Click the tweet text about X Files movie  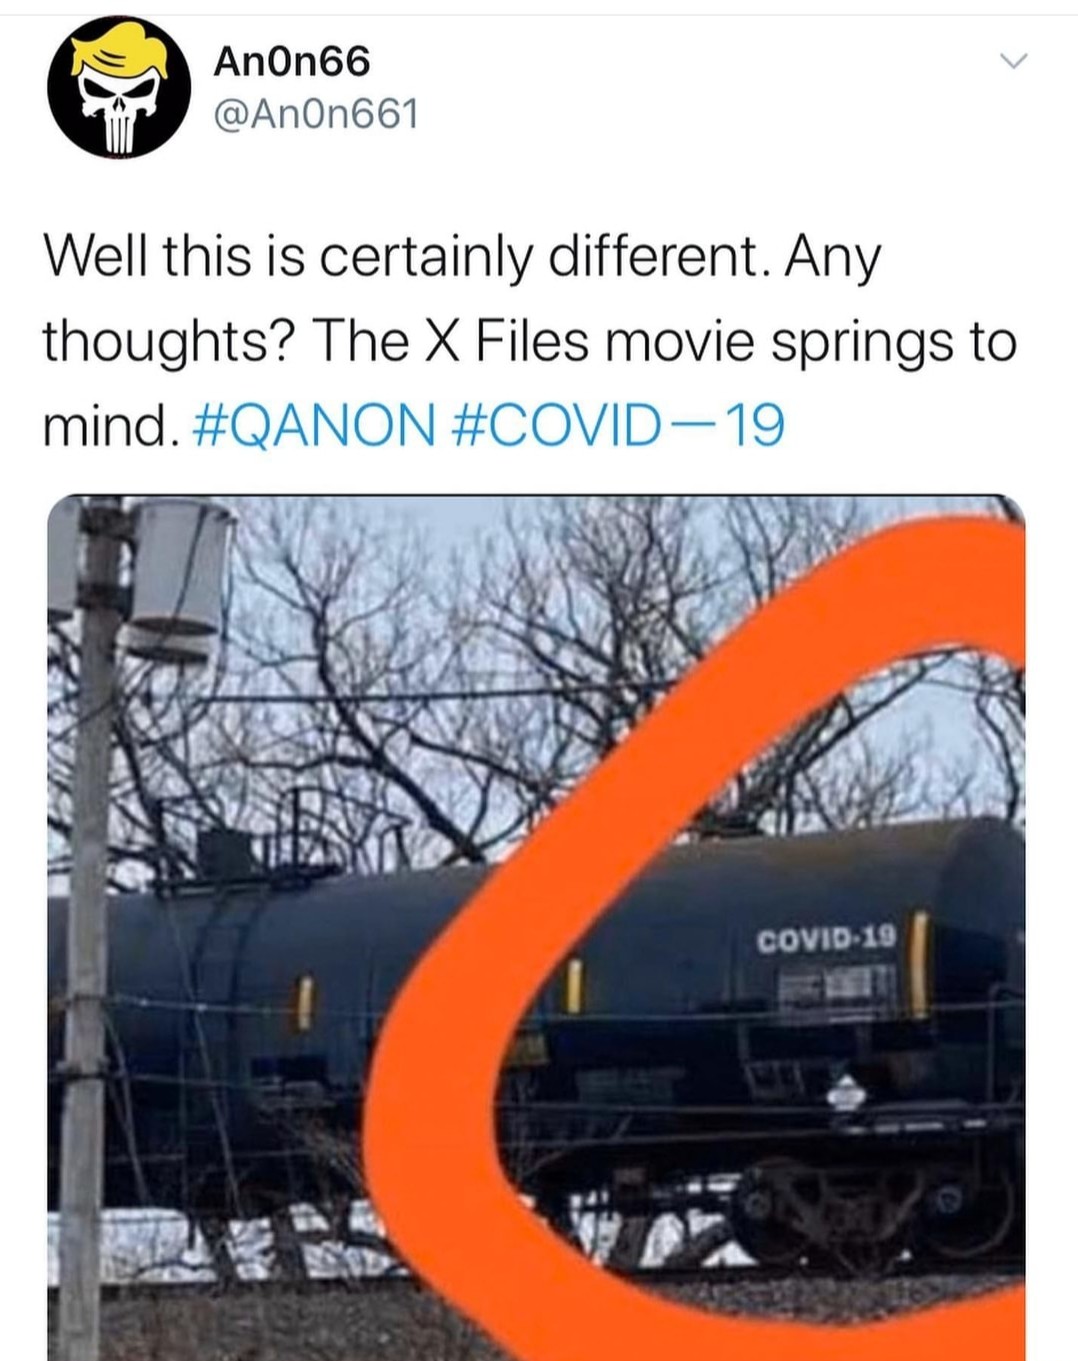529,341
